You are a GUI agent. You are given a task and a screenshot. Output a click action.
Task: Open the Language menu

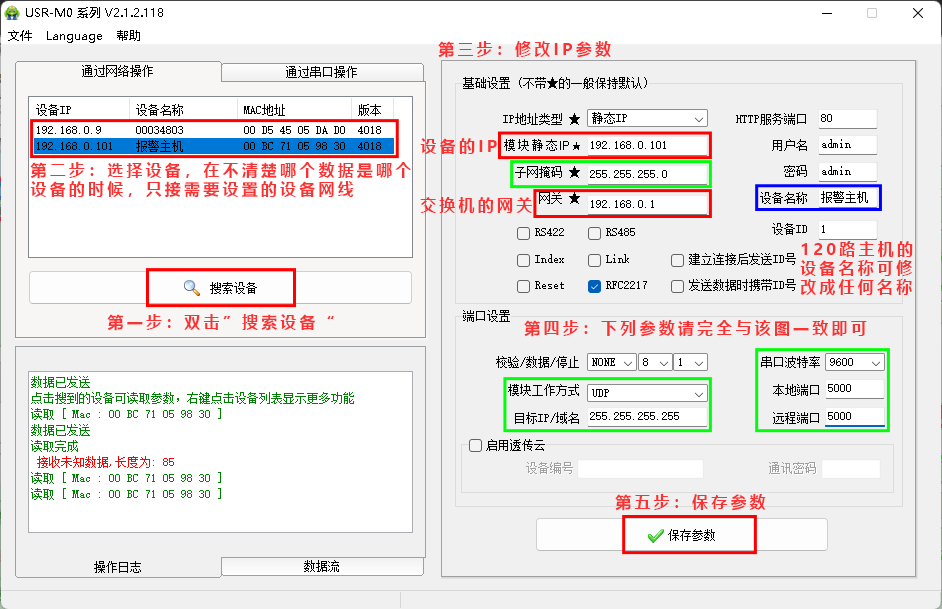(x=74, y=36)
